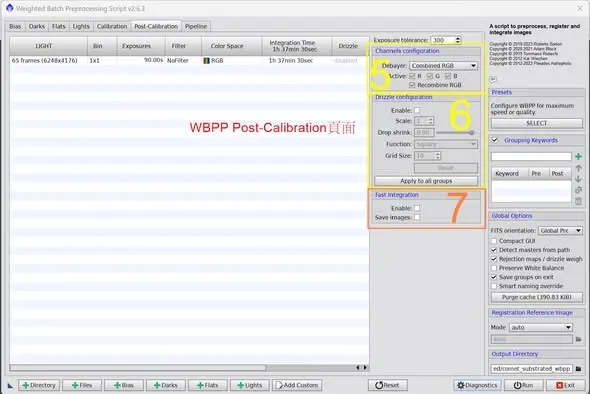Start processing with the Run button

tap(523, 385)
